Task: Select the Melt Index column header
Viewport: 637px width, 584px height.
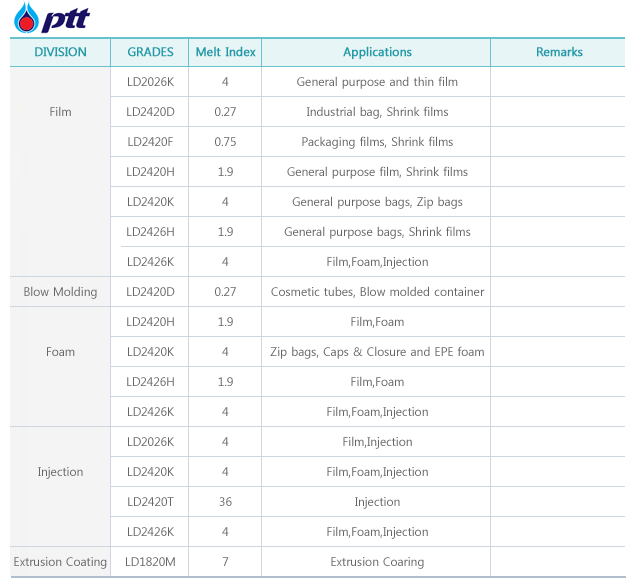Action: pos(225,52)
